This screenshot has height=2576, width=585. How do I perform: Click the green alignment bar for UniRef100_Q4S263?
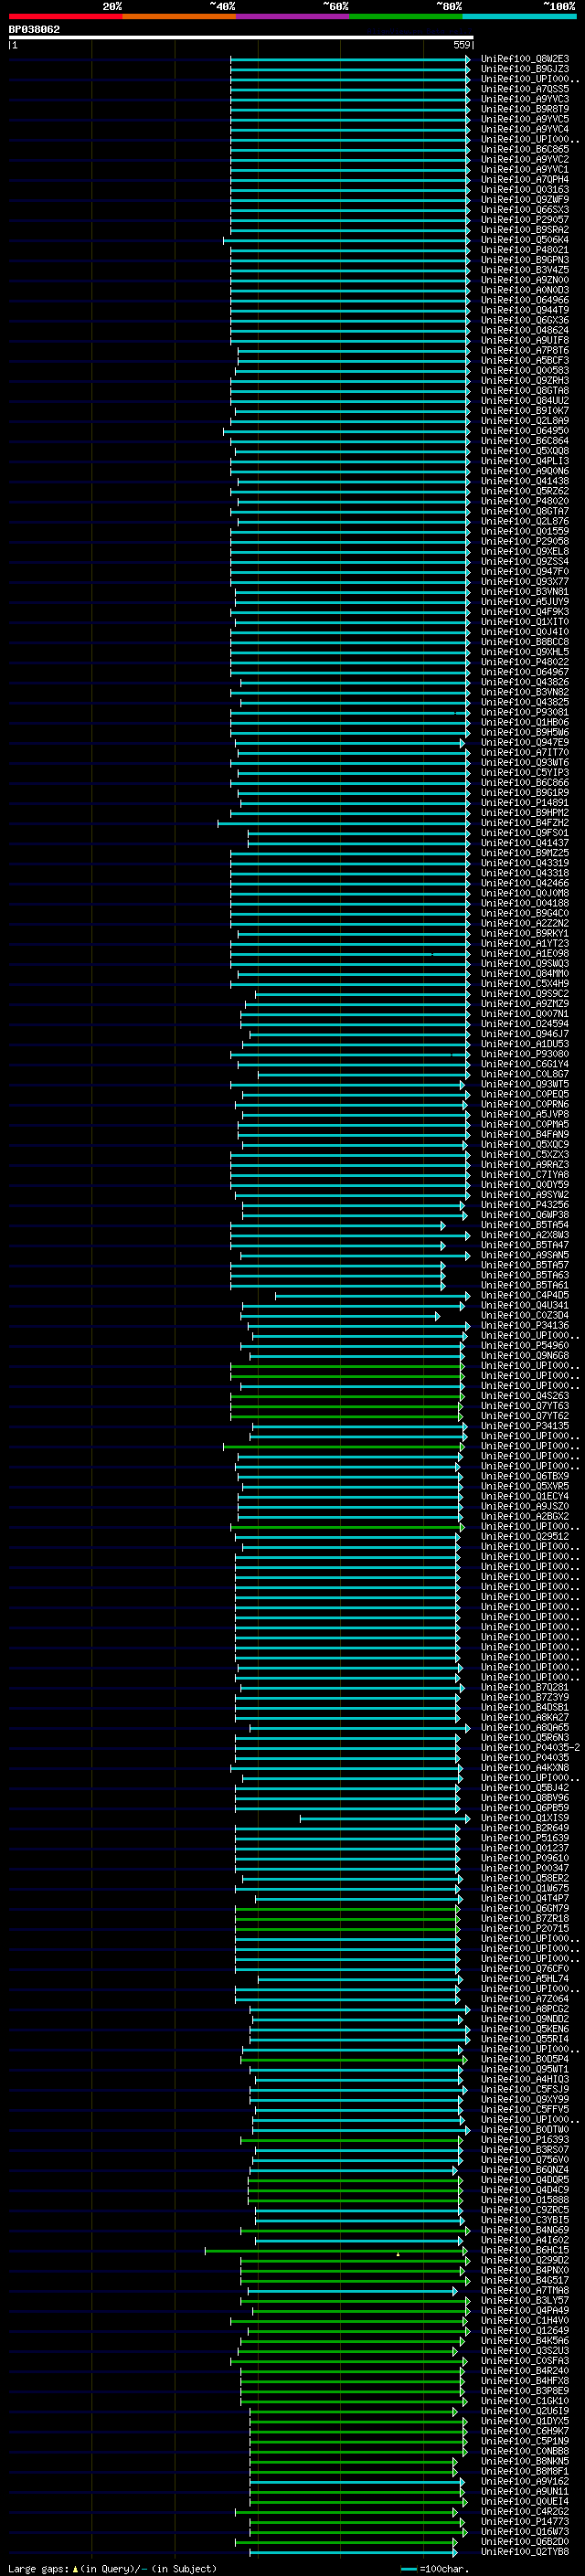[x=347, y=1396]
